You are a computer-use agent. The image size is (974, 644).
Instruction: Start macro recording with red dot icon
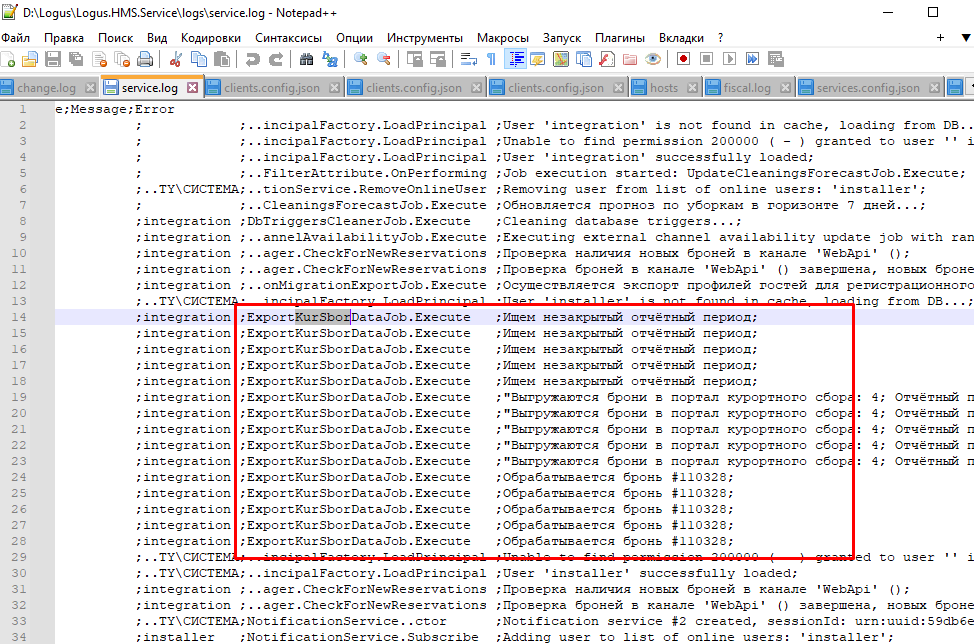pos(684,59)
